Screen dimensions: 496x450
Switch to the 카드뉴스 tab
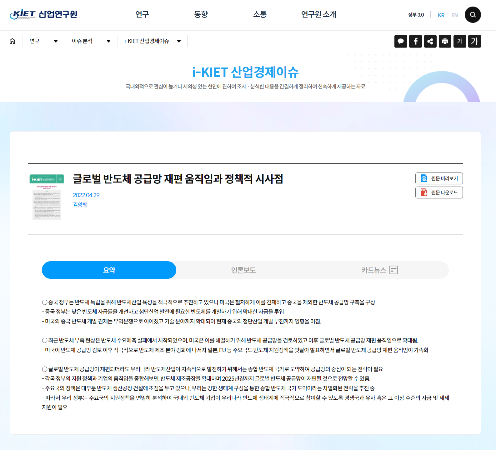[380, 270]
